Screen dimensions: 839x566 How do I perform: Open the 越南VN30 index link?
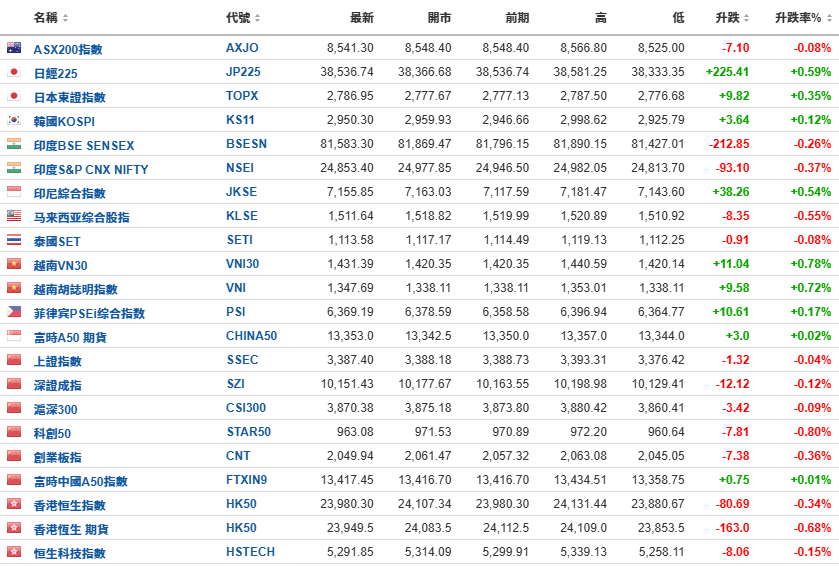60,265
